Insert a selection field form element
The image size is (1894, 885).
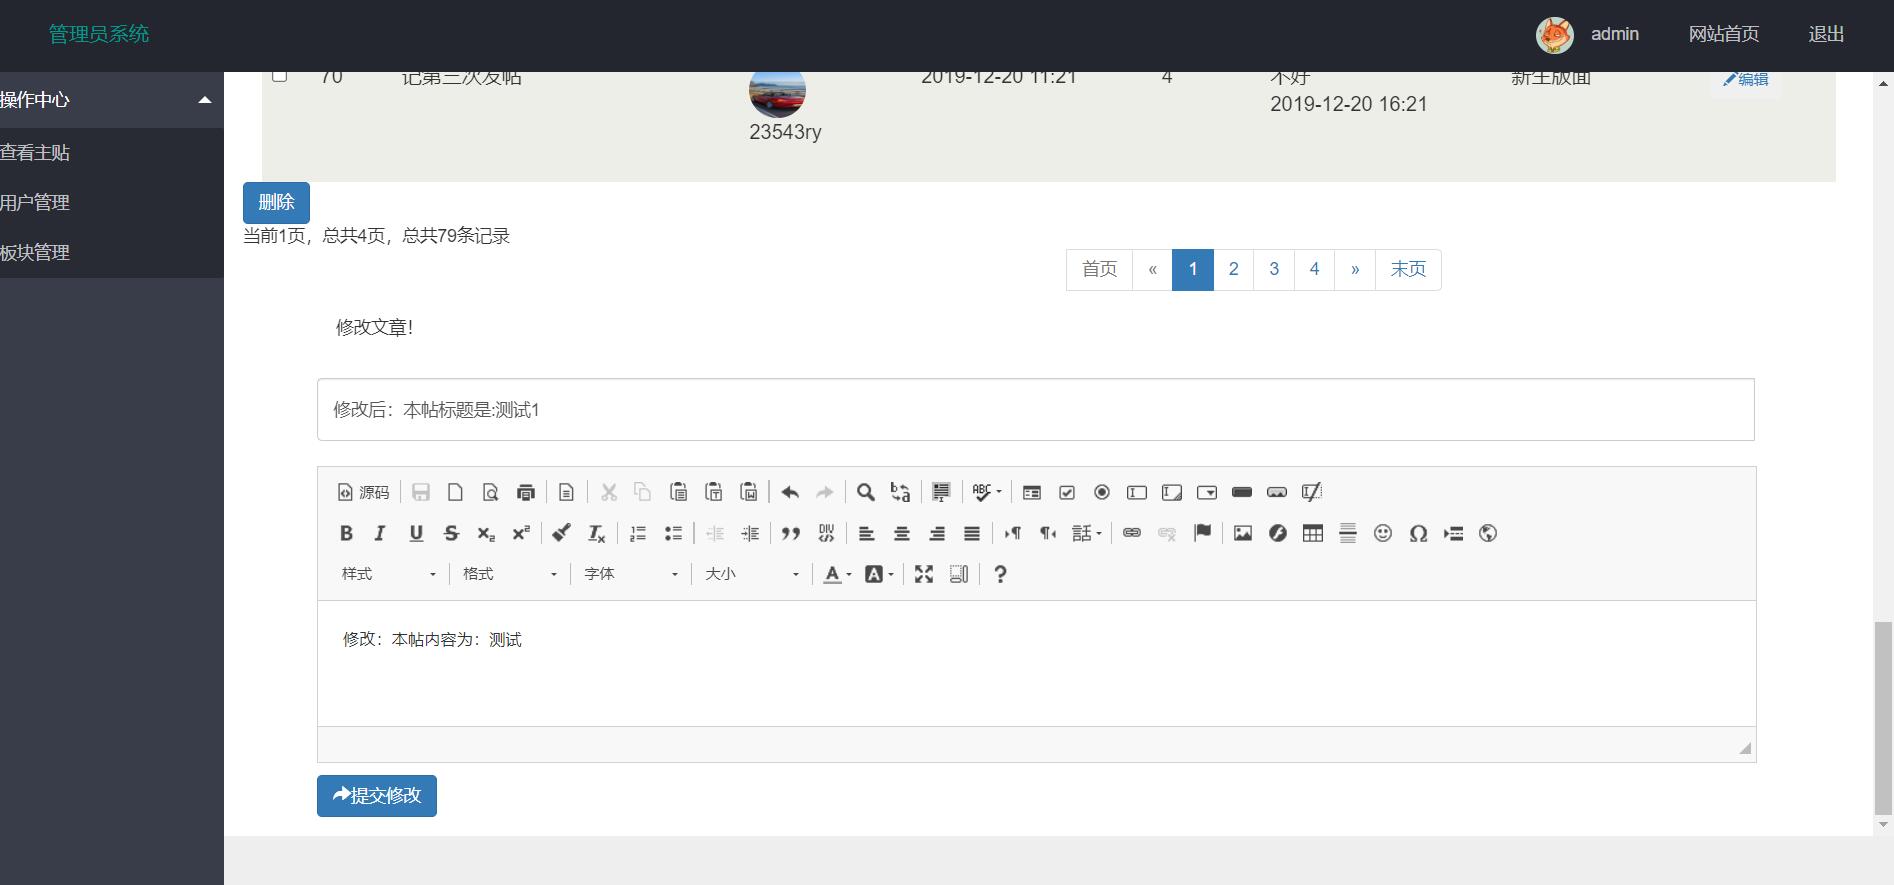coord(1207,492)
